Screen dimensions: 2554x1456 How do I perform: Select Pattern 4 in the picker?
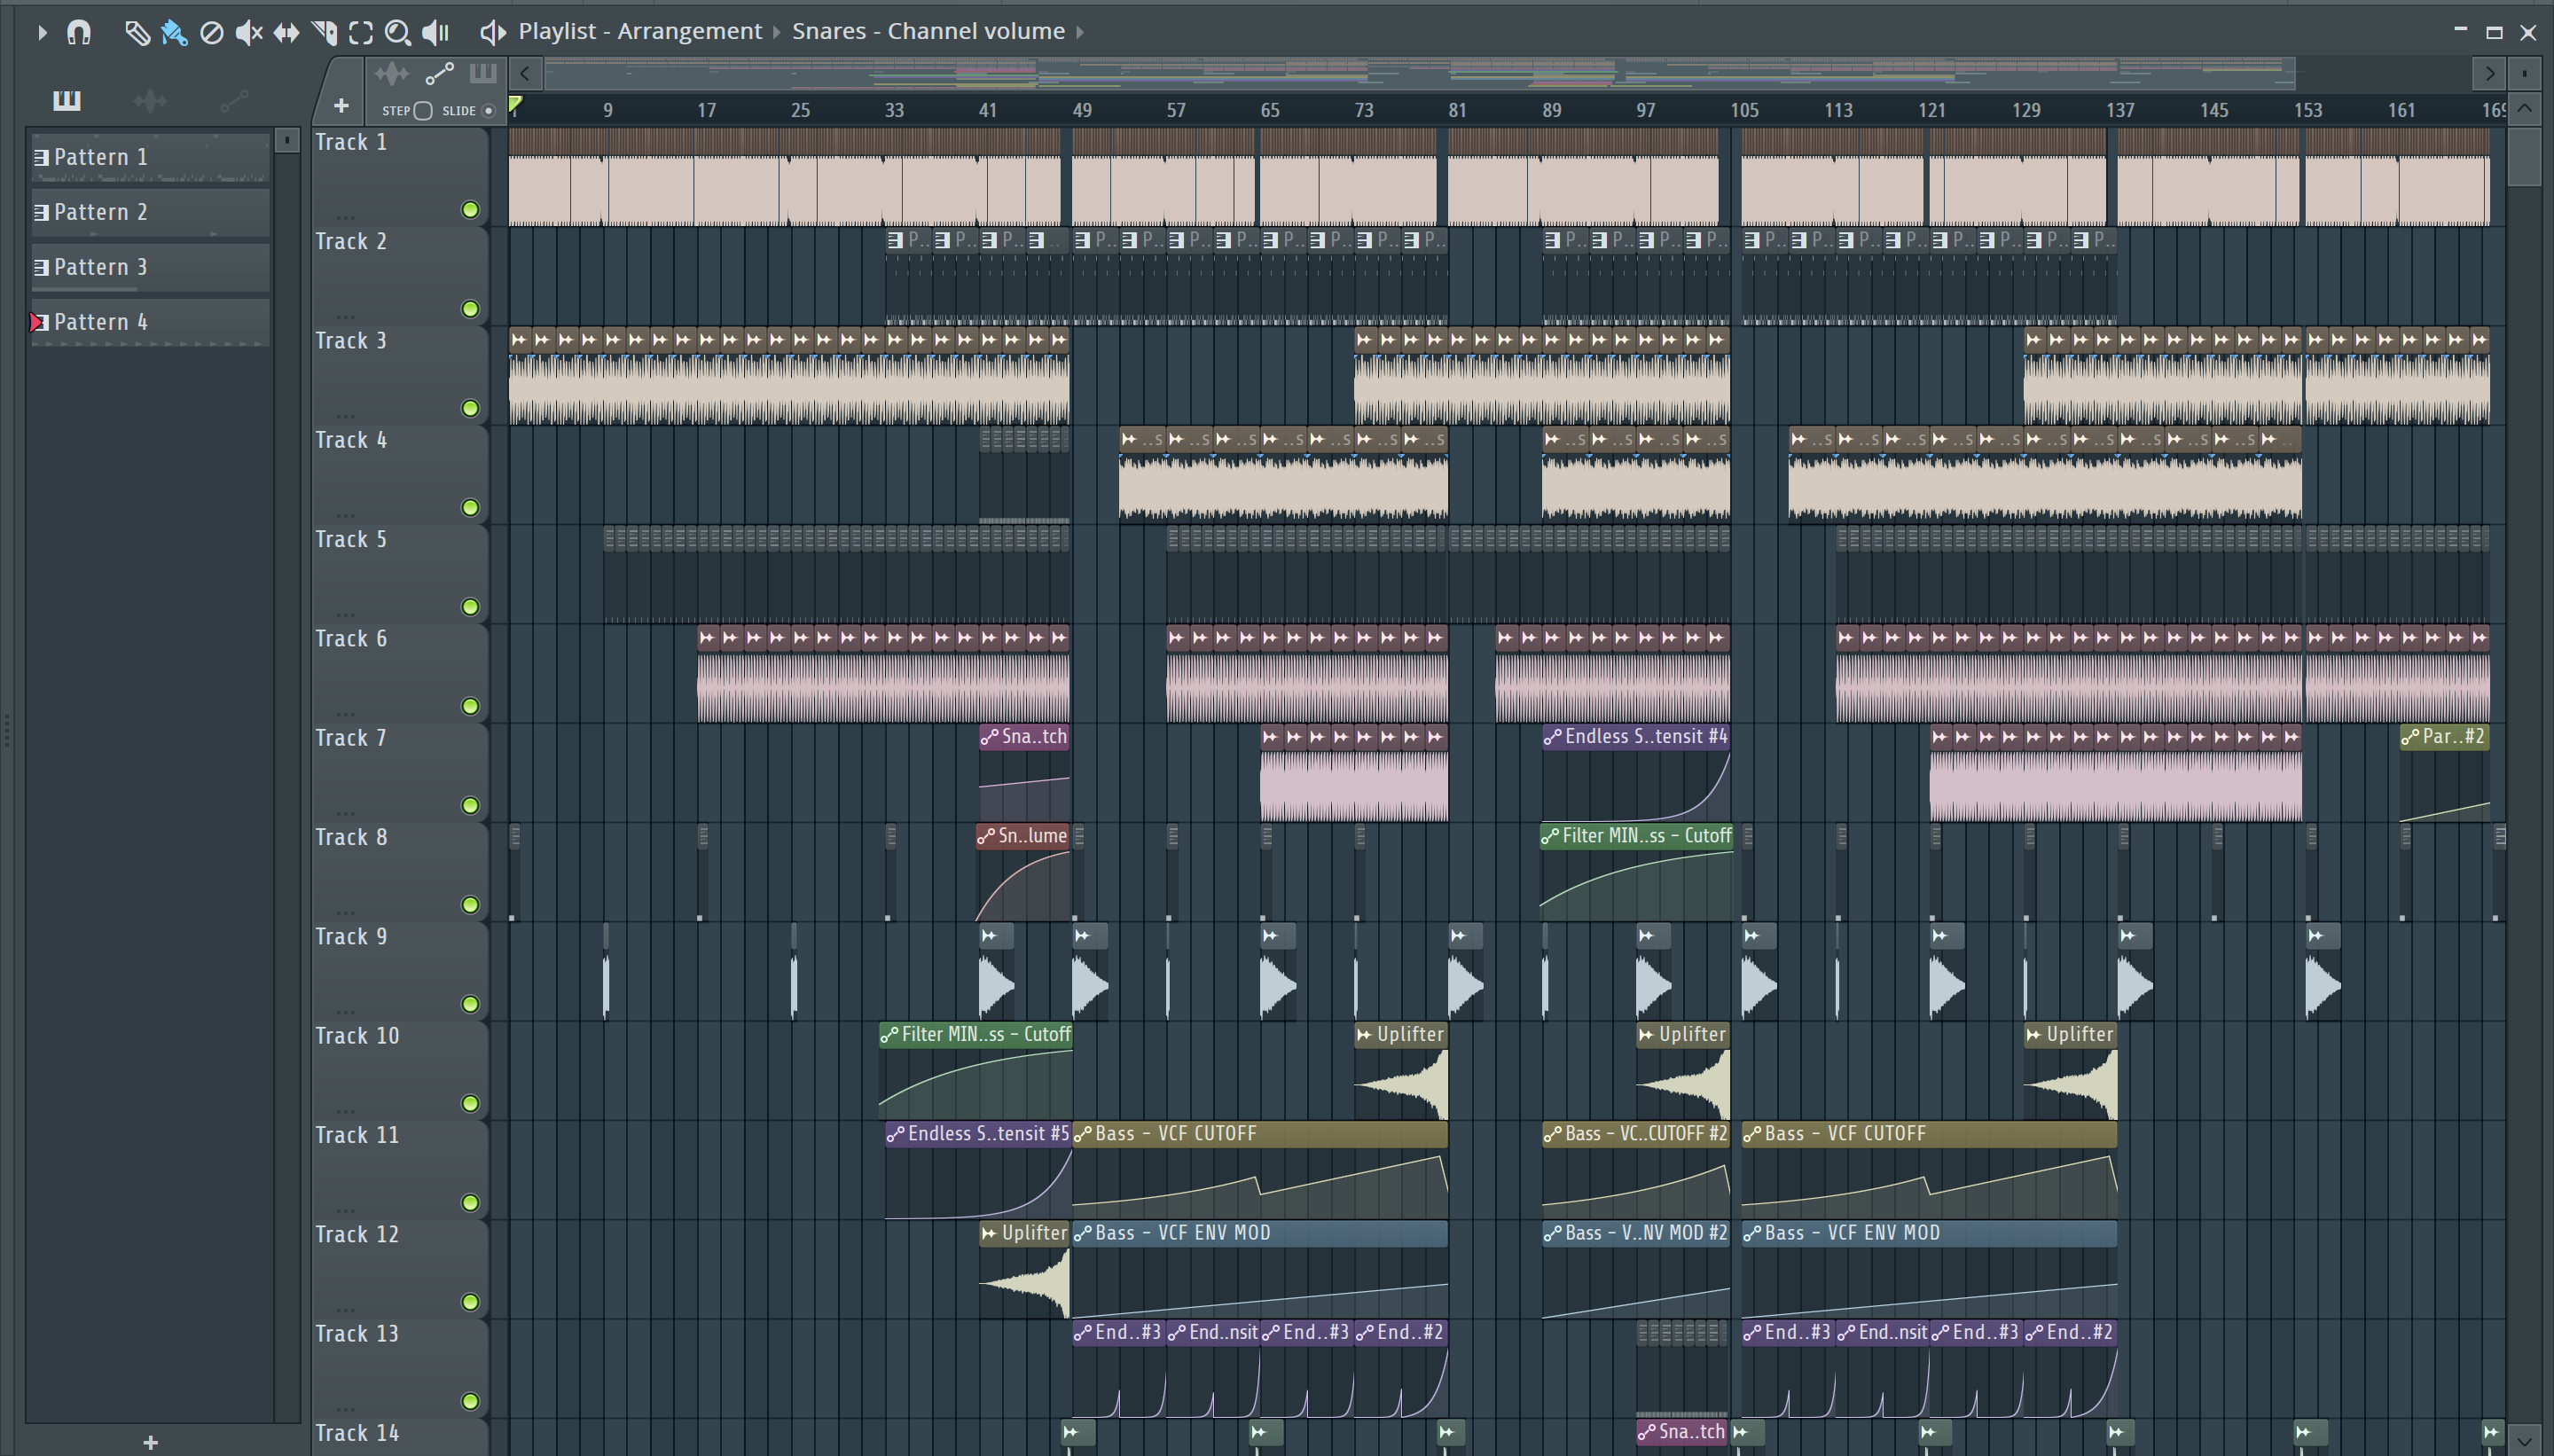[150, 323]
